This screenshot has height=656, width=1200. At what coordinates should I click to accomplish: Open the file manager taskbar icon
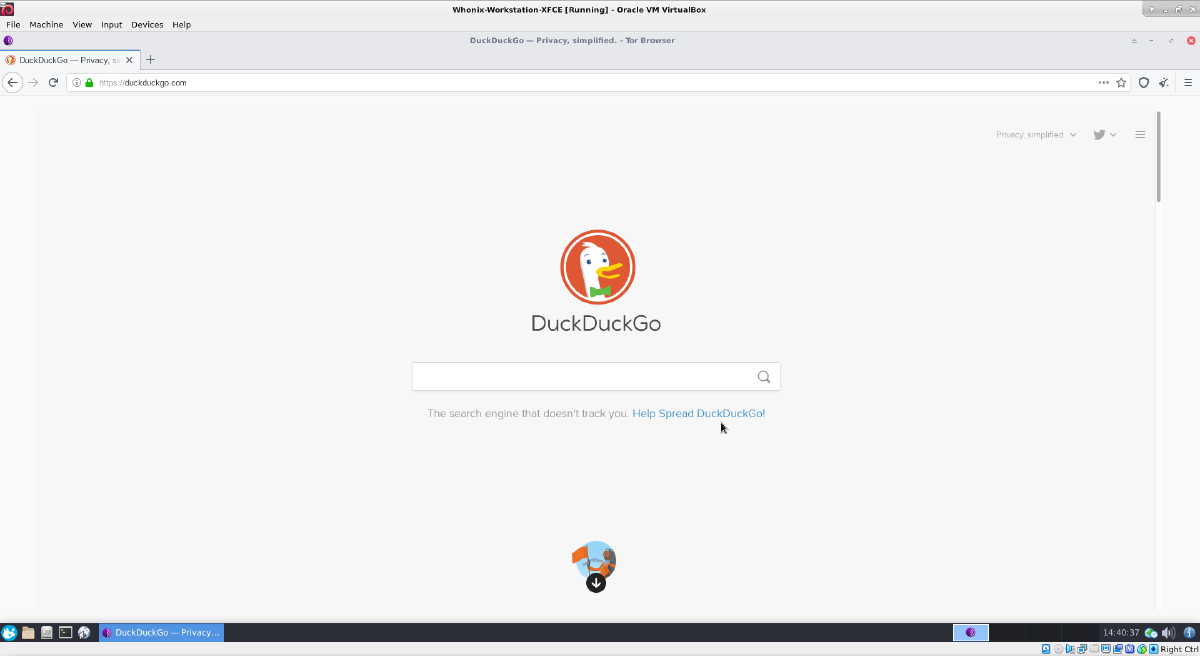28,632
